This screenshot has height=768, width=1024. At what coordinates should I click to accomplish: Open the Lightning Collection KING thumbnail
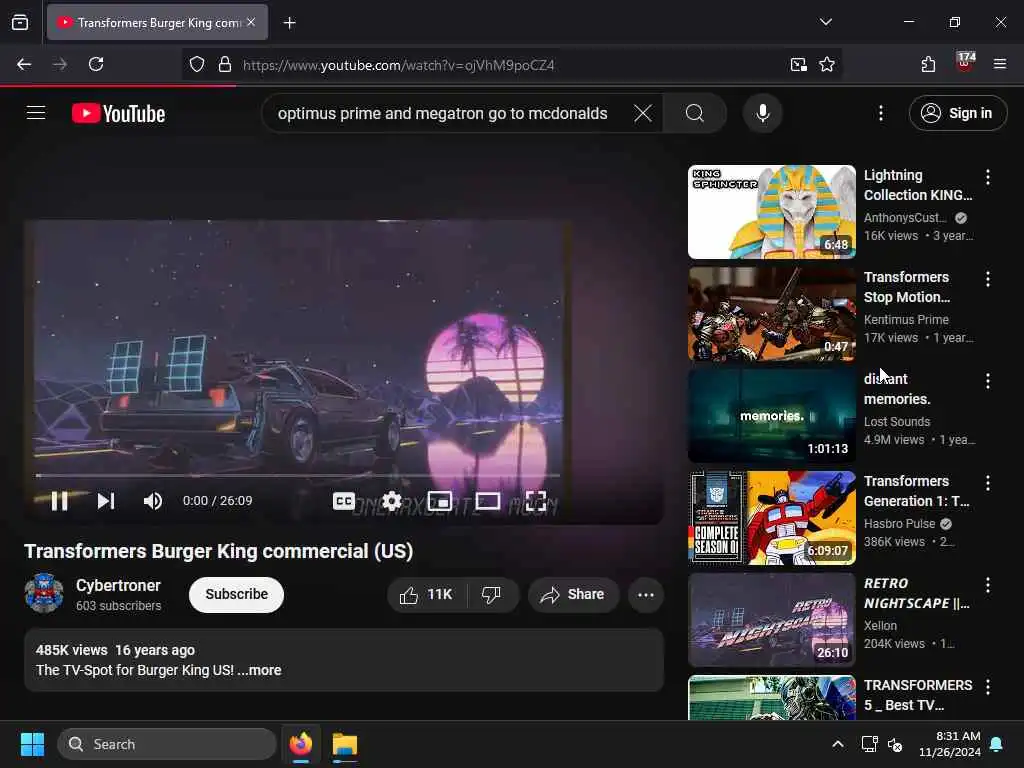(771, 212)
